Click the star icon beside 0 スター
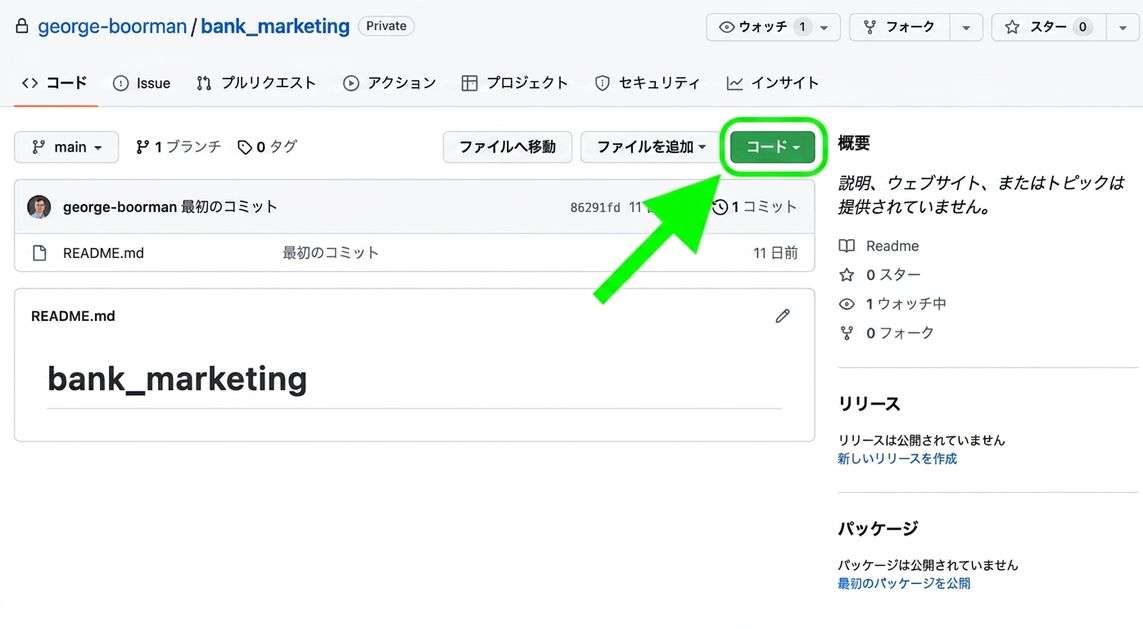Screen dimensions: 1143x629 [x=846, y=275]
